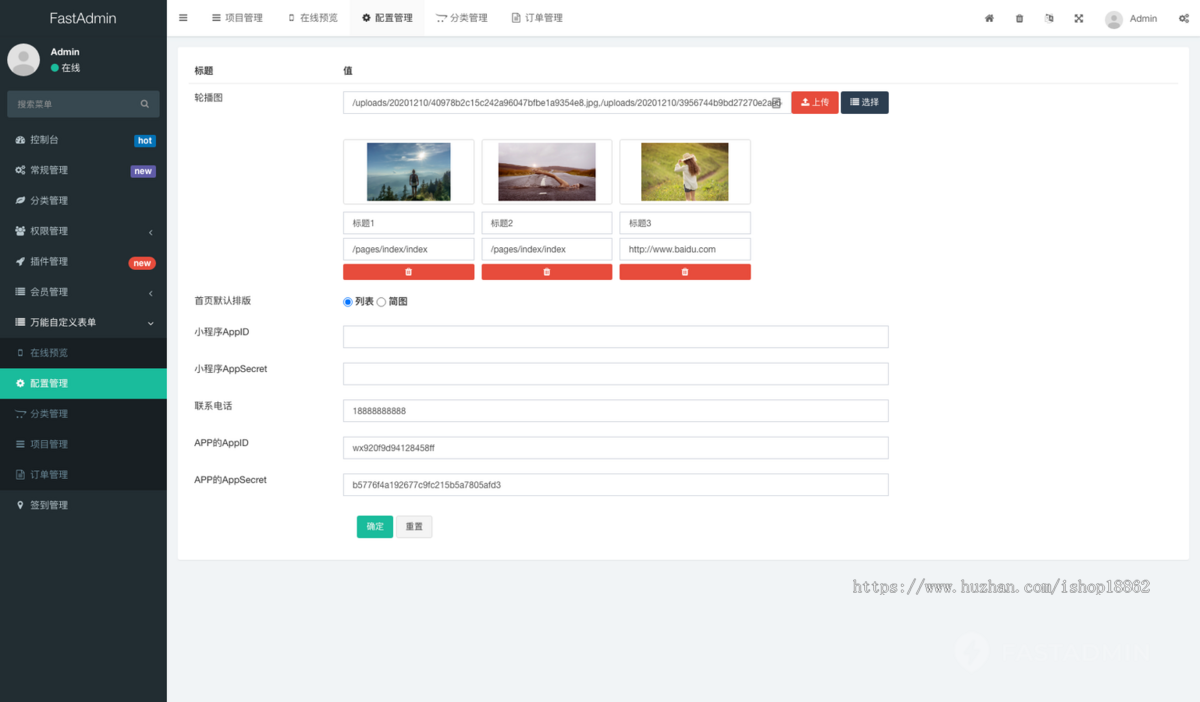This screenshot has height=702, width=1200.
Task: Click the search magnifier icon in sidebar
Action: click(145, 104)
